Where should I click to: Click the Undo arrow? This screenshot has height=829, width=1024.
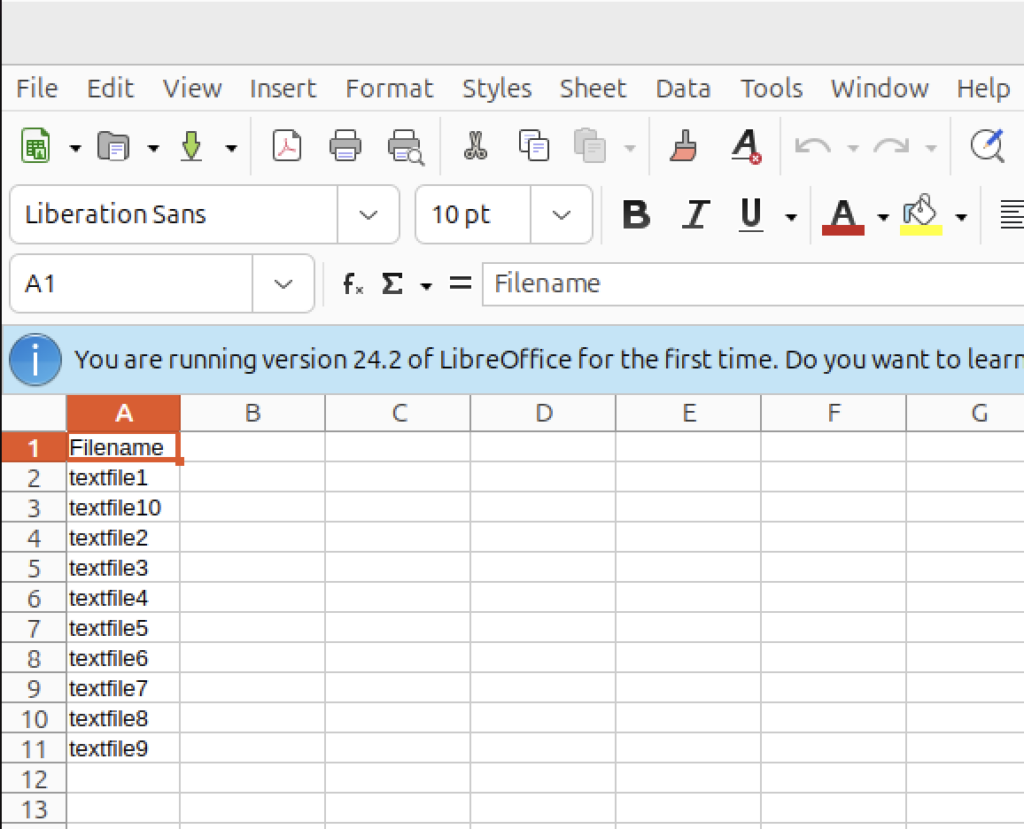812,146
